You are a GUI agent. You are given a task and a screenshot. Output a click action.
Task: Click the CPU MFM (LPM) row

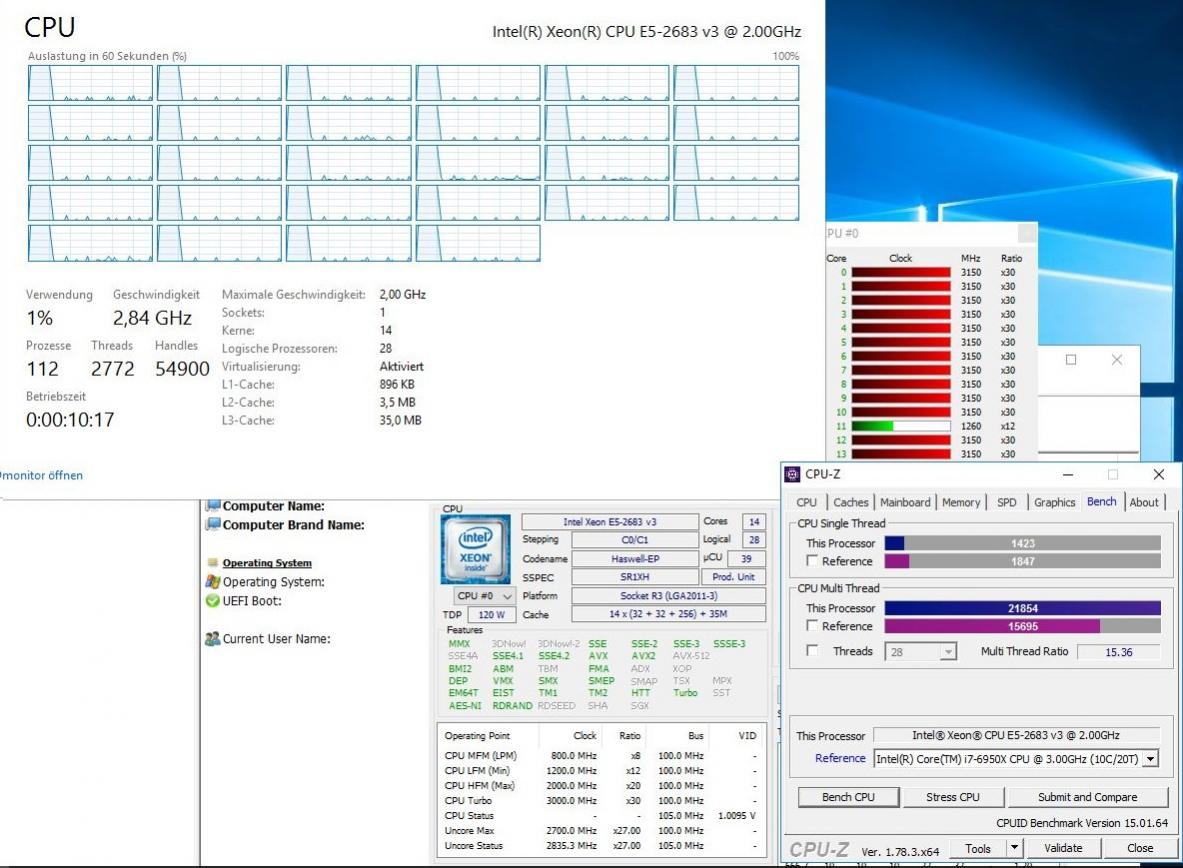click(601, 755)
